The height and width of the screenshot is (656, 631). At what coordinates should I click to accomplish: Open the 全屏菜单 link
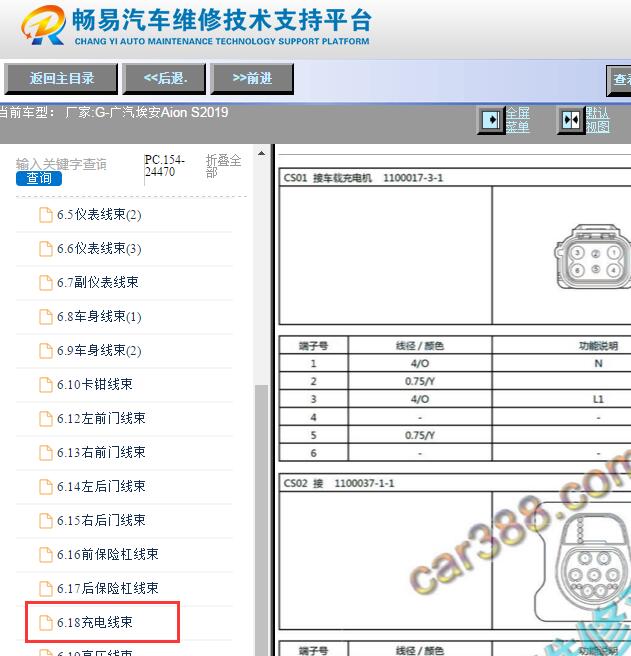(x=518, y=120)
